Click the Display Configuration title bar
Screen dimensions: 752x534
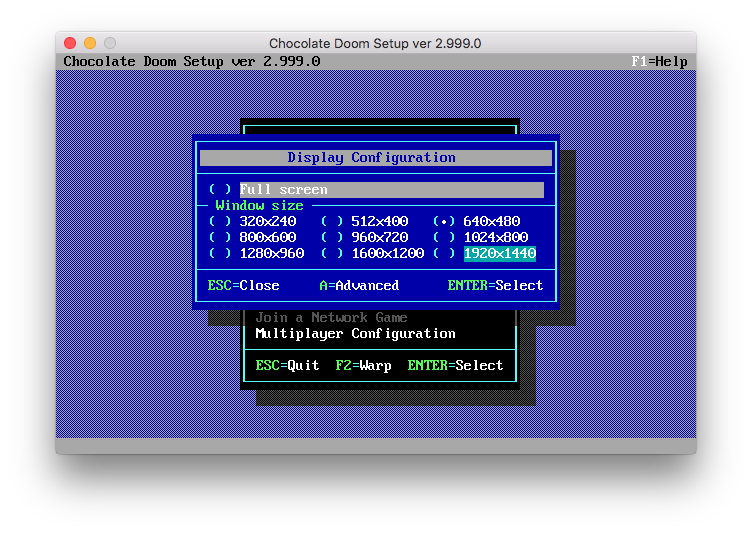pyautogui.click(x=376, y=158)
